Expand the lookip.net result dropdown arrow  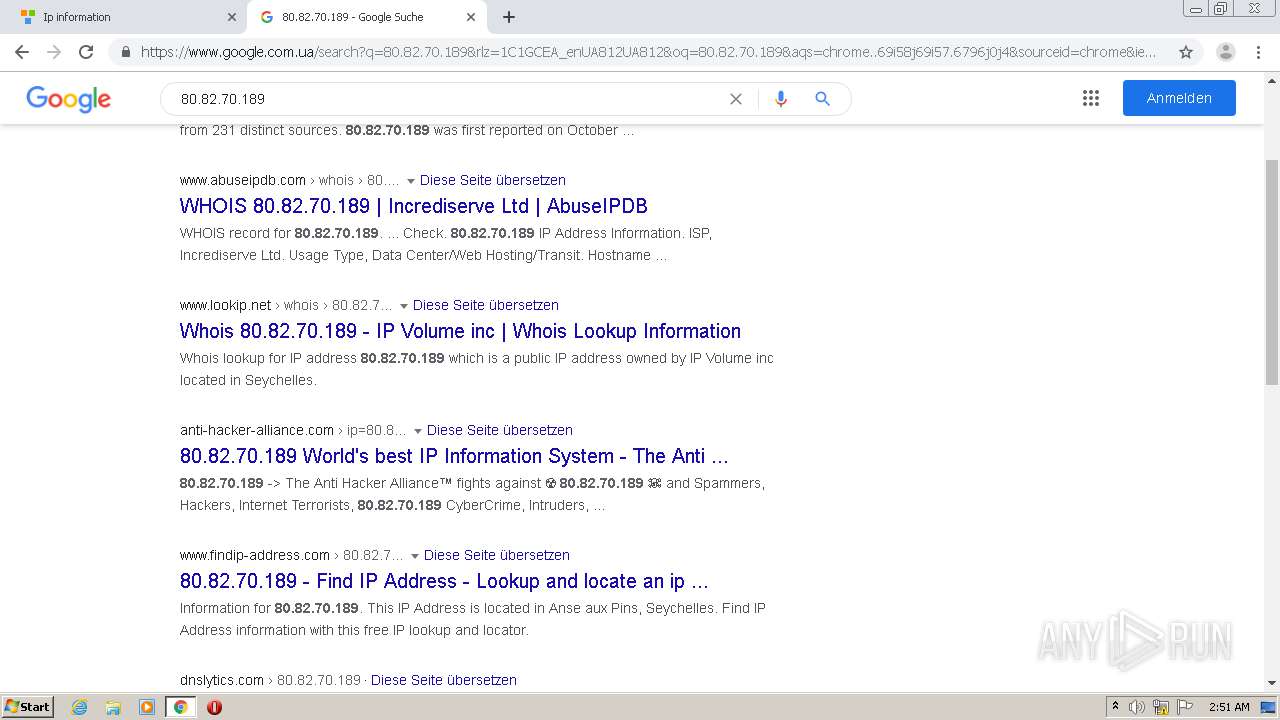(403, 306)
